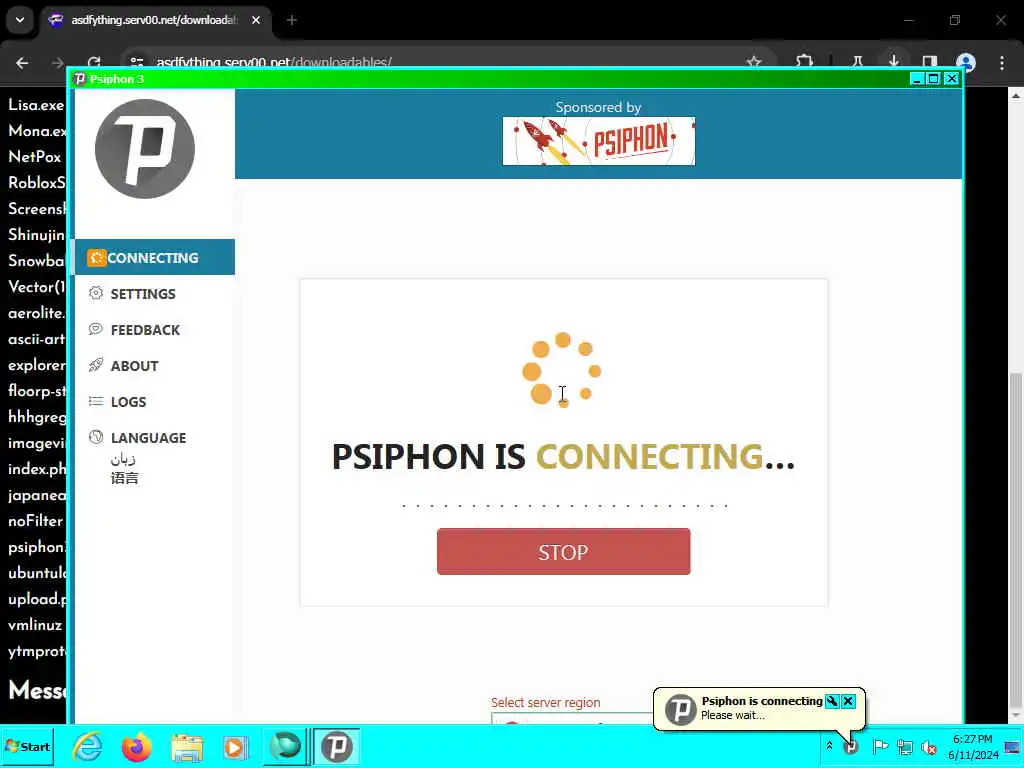The image size is (1024, 768).
Task: Click the noFilter link in browser page
Action: click(x=36, y=521)
